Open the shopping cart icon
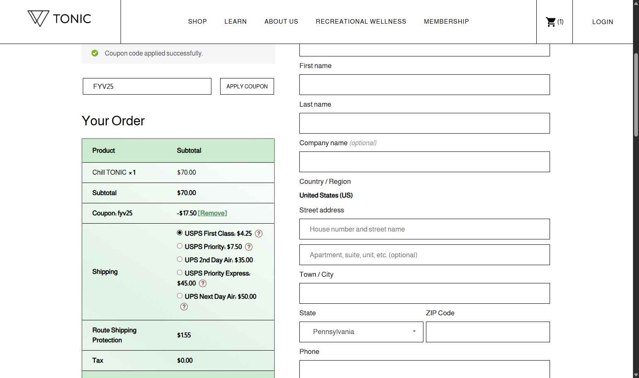Image resolution: width=639 pixels, height=378 pixels. click(x=551, y=22)
